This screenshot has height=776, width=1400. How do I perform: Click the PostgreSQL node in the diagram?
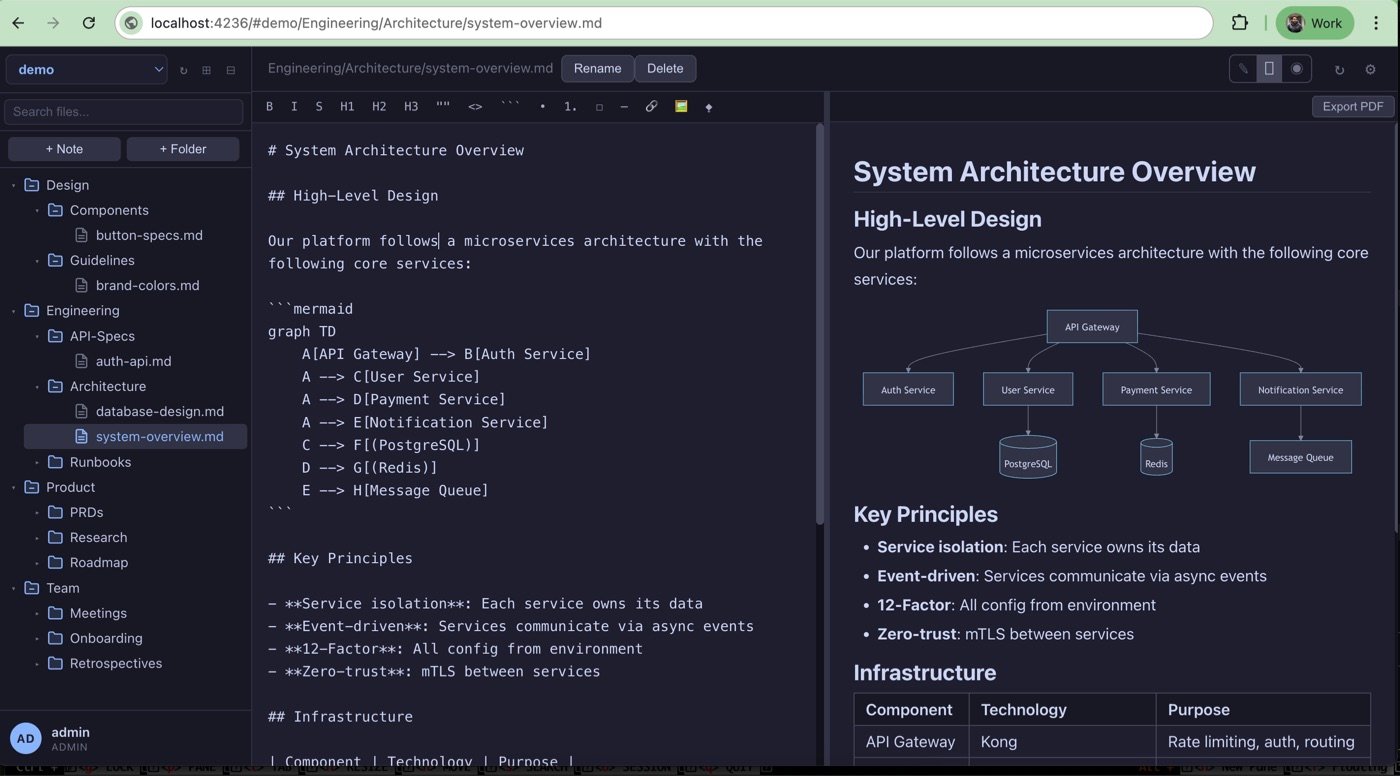(1028, 456)
